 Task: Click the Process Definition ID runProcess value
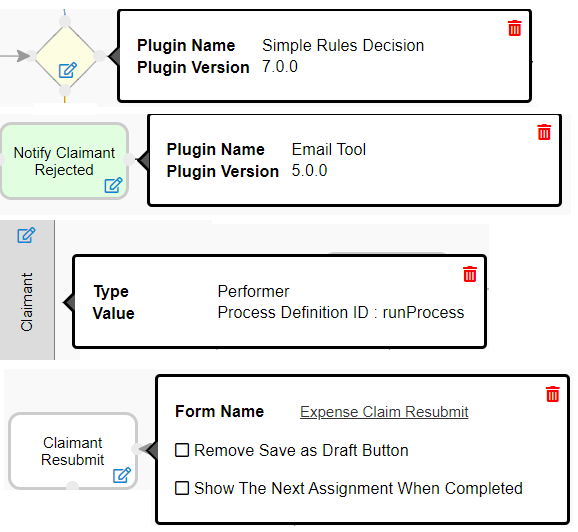341,313
